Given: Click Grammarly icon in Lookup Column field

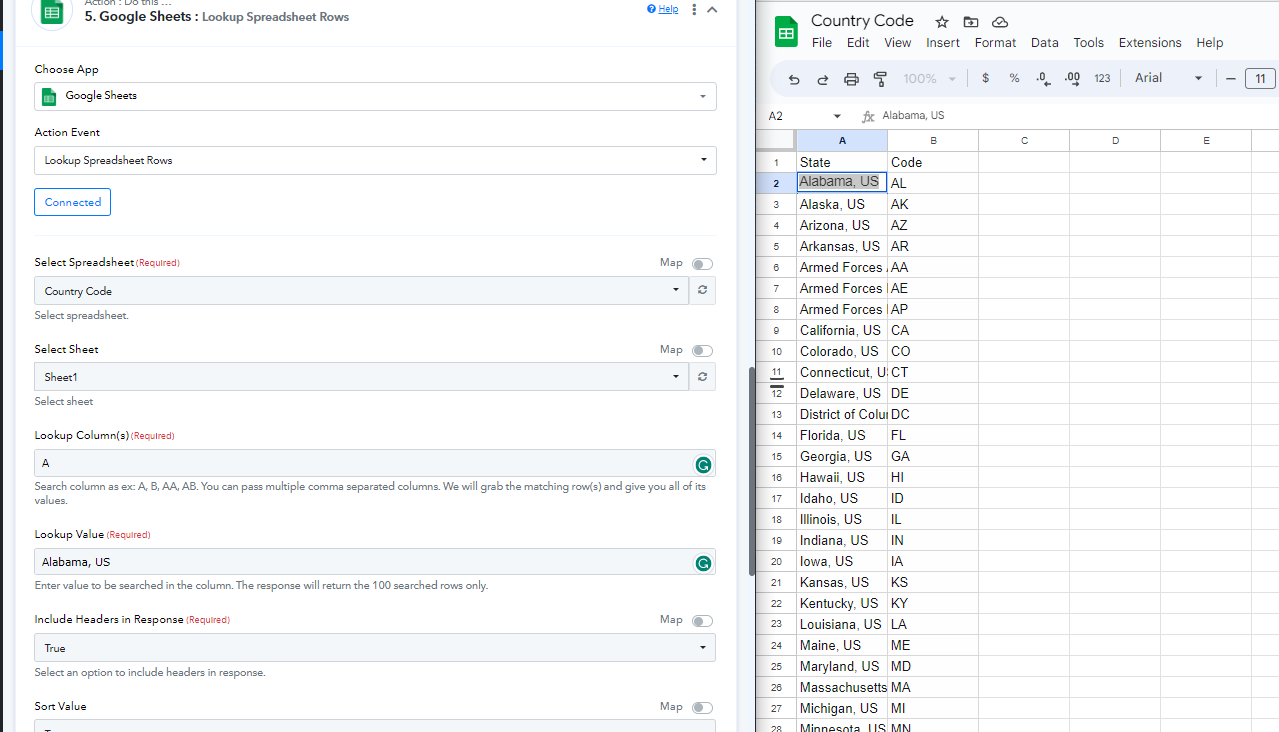Looking at the screenshot, I should tap(703, 465).
